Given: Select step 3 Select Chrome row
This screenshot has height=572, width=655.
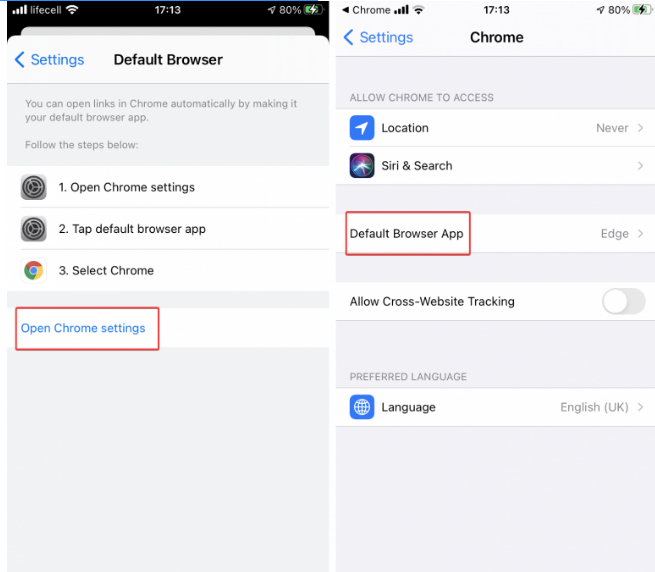Looking at the screenshot, I should tap(168, 270).
